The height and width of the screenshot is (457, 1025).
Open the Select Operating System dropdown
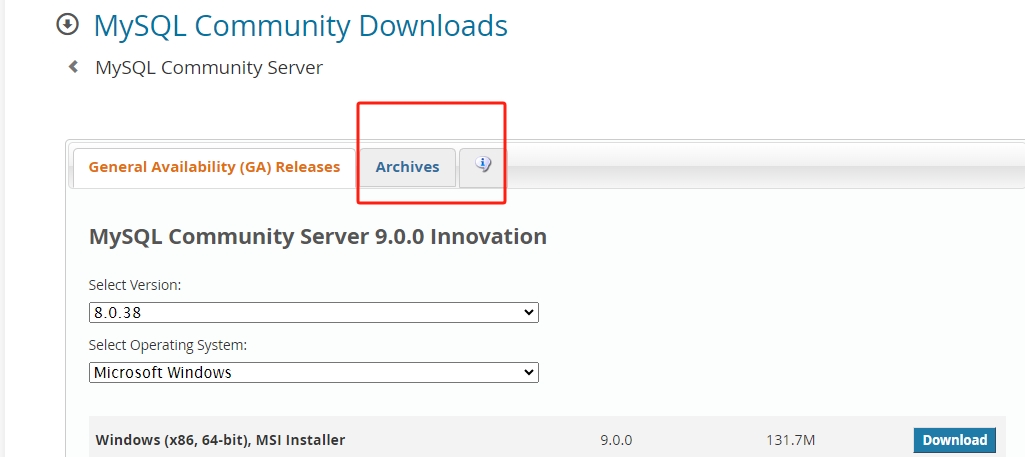pyautogui.click(x=314, y=373)
